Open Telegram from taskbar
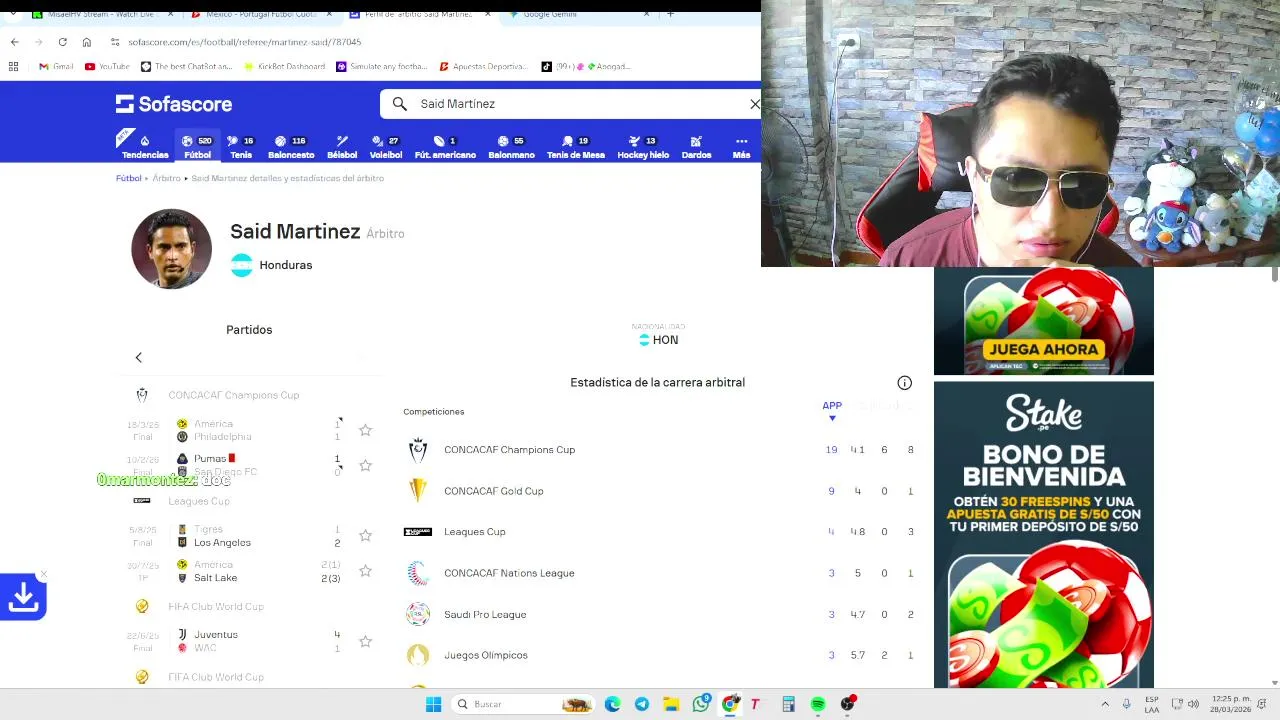 point(642,704)
